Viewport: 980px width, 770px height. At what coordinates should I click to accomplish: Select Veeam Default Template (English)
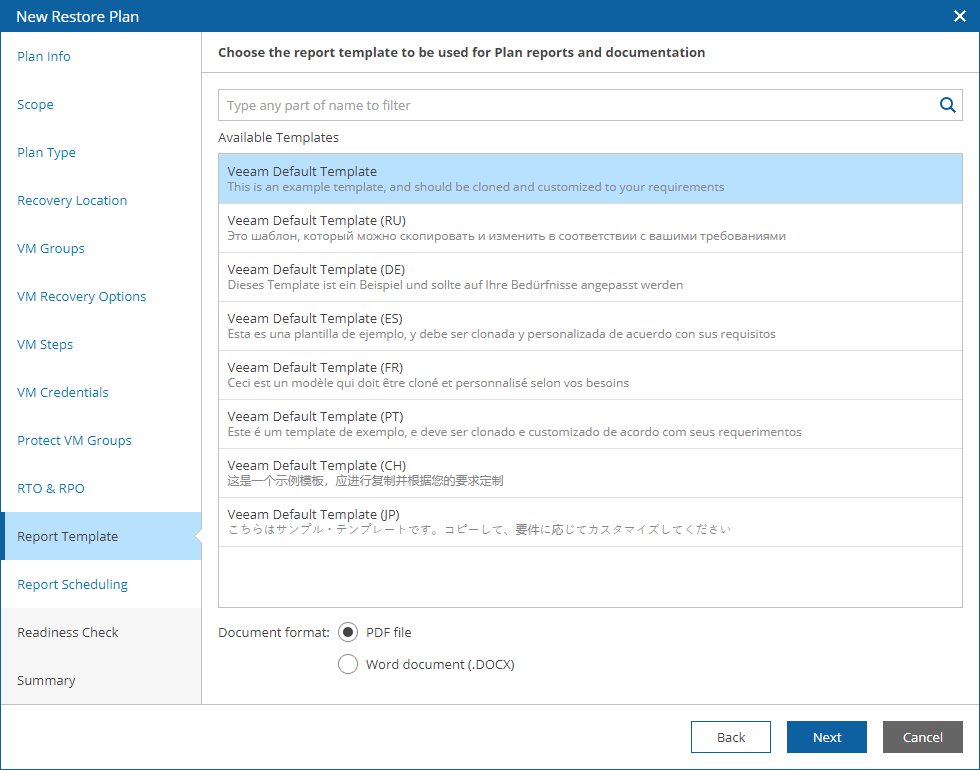coord(590,179)
